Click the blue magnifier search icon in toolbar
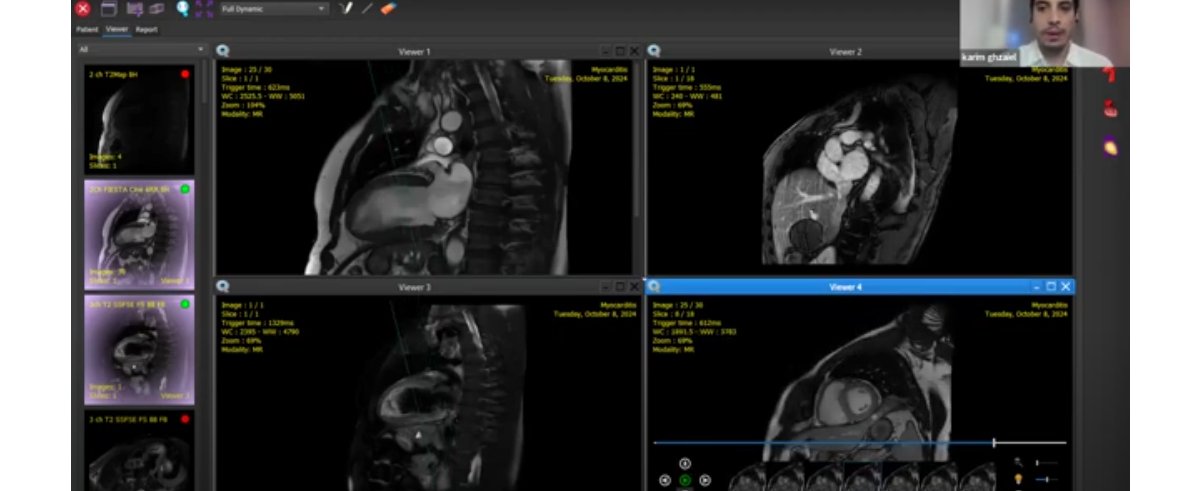1200x491 pixels. [x=183, y=8]
